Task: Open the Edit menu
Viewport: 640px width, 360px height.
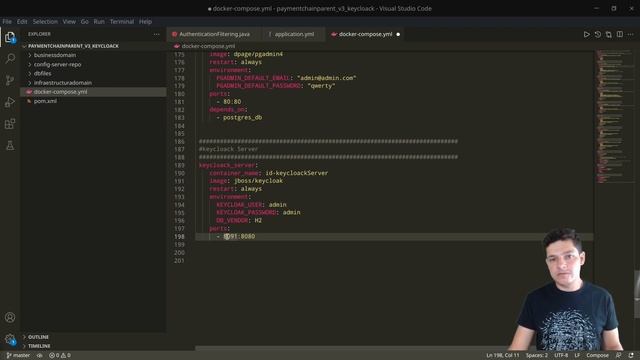Action: pyautogui.click(x=22, y=22)
